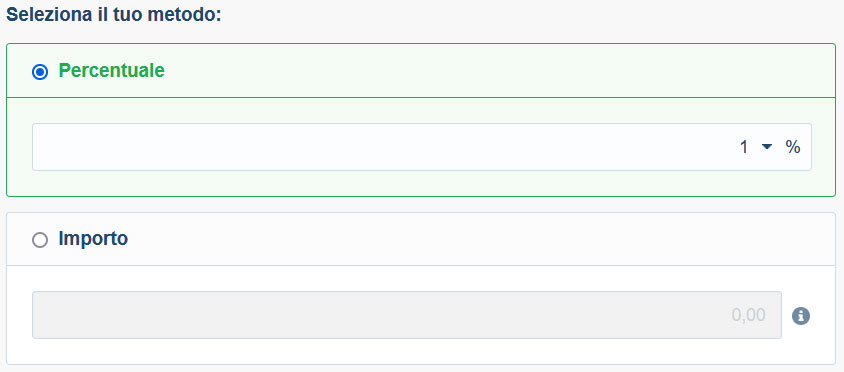Click the gap between the Percentuale and Importo panels
Image resolution: width=844 pixels, height=372 pixels.
click(x=421, y=205)
